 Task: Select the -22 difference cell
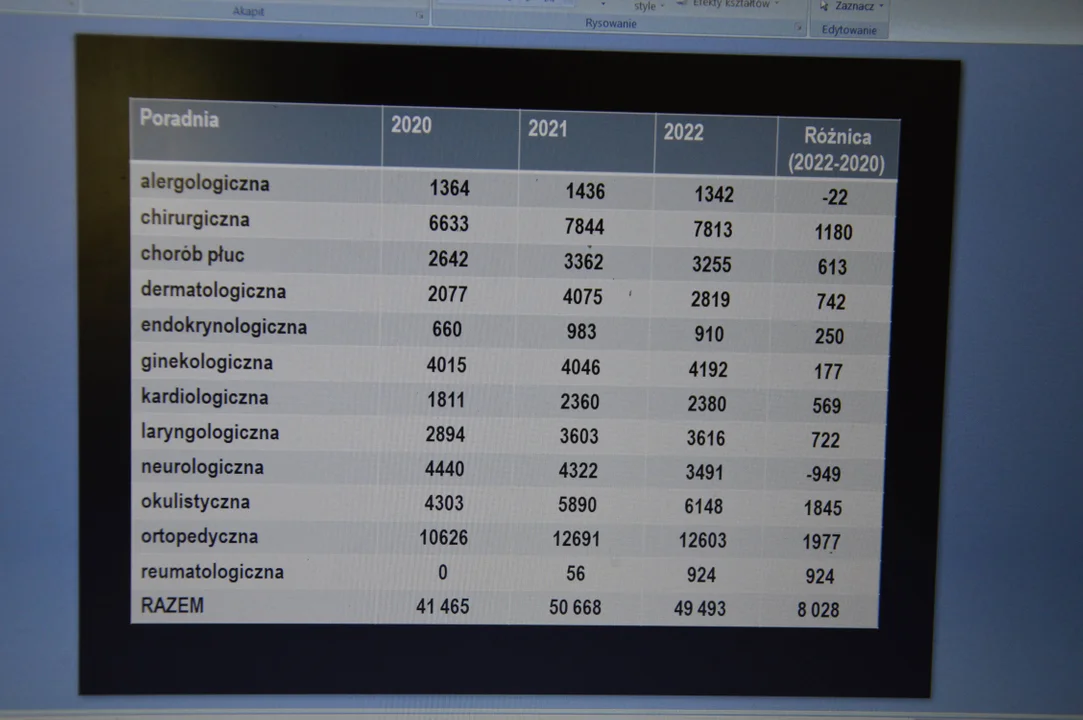pyautogui.click(x=834, y=198)
